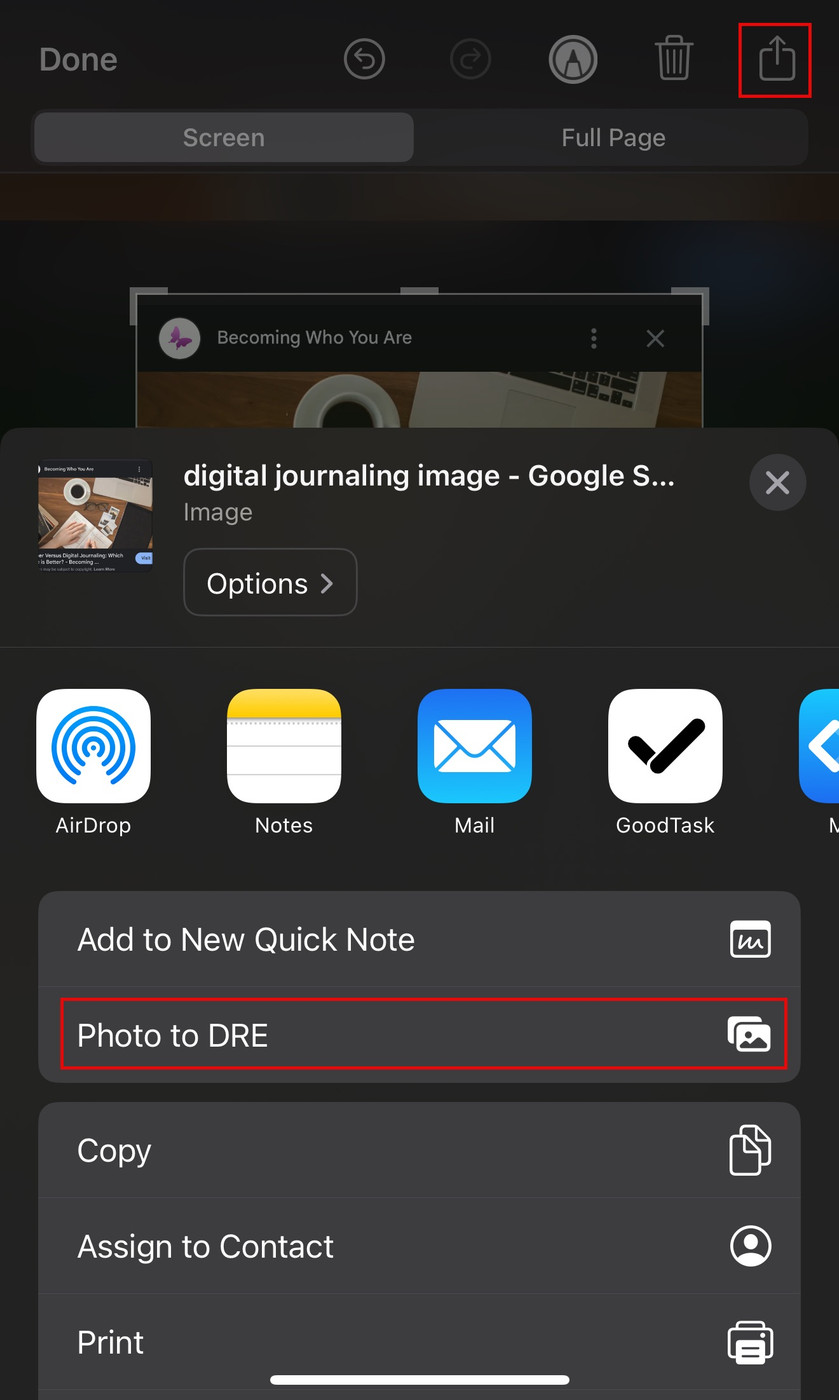The width and height of the screenshot is (839, 1400).
Task: Choose Copy from share actions
Action: tap(419, 1150)
